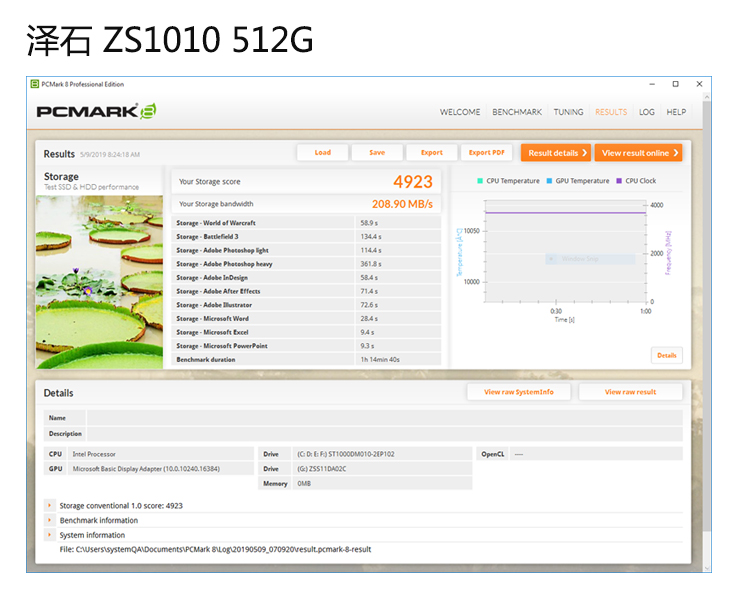This screenshot has width=745, height=593.
Task: Click the results timestamp 5/9/2019 8:24:18 AM
Action: (110, 155)
